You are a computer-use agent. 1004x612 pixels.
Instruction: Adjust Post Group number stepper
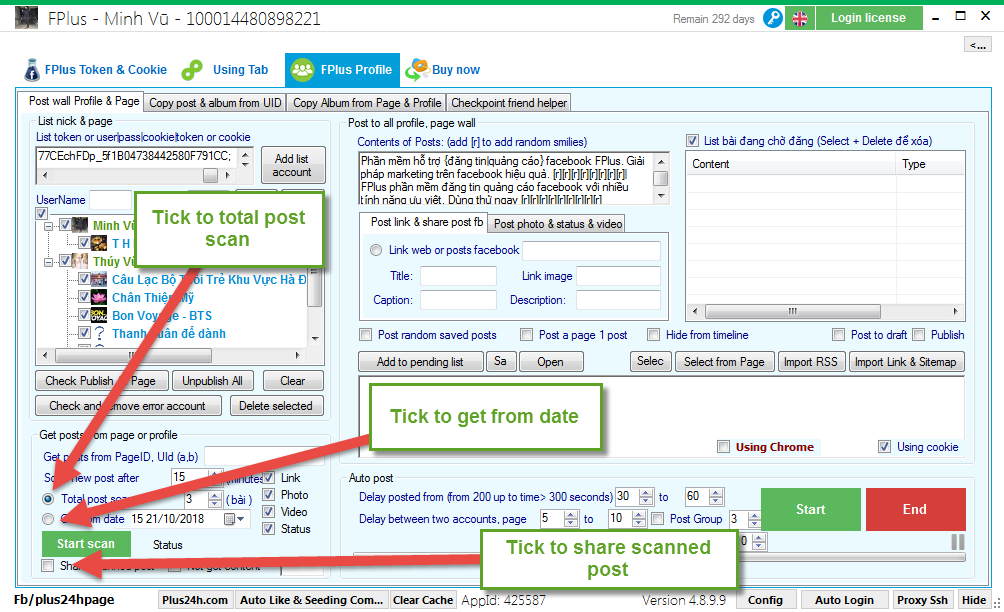pos(754,519)
